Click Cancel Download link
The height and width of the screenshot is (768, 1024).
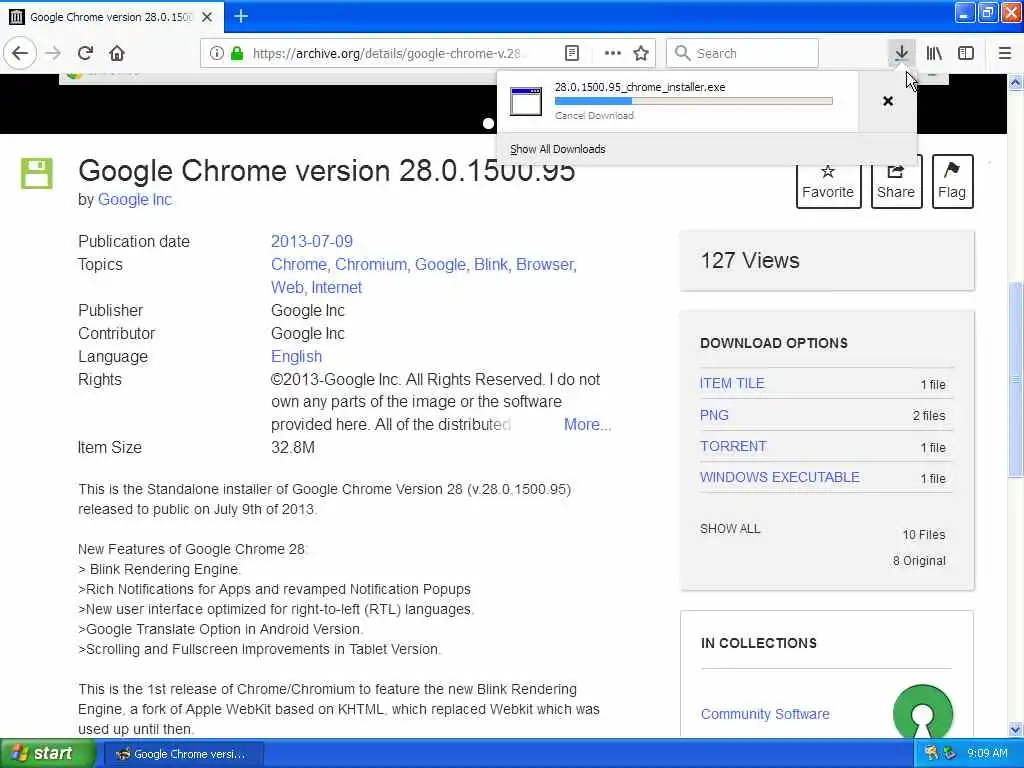[594, 116]
